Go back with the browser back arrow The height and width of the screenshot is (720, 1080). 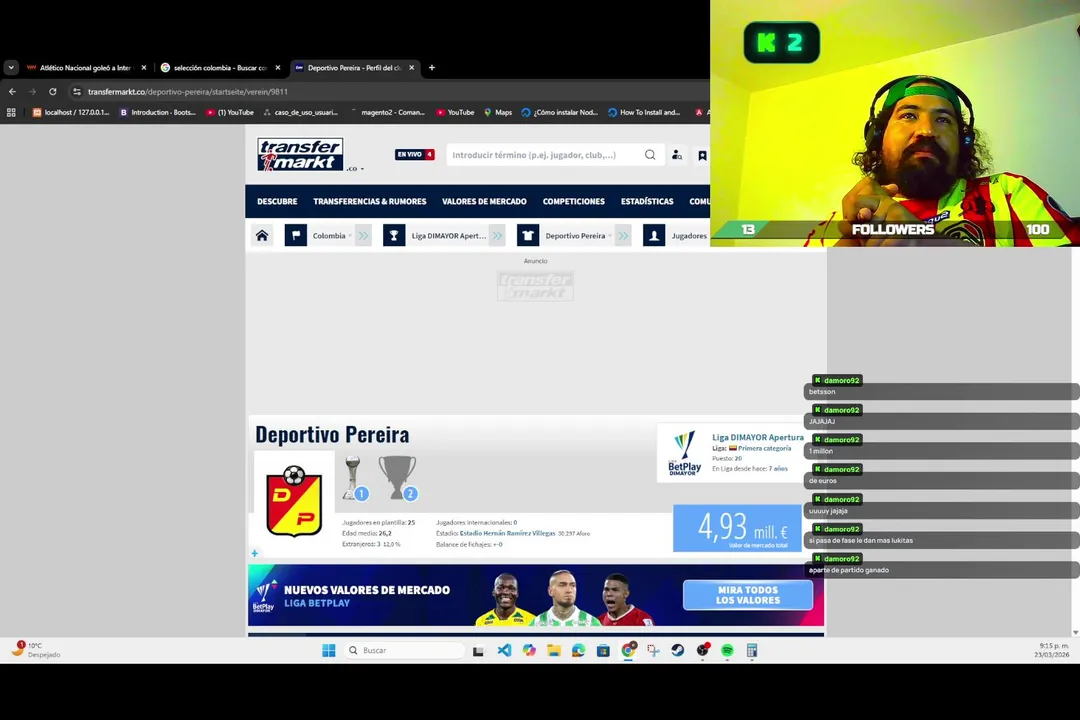coord(12,92)
